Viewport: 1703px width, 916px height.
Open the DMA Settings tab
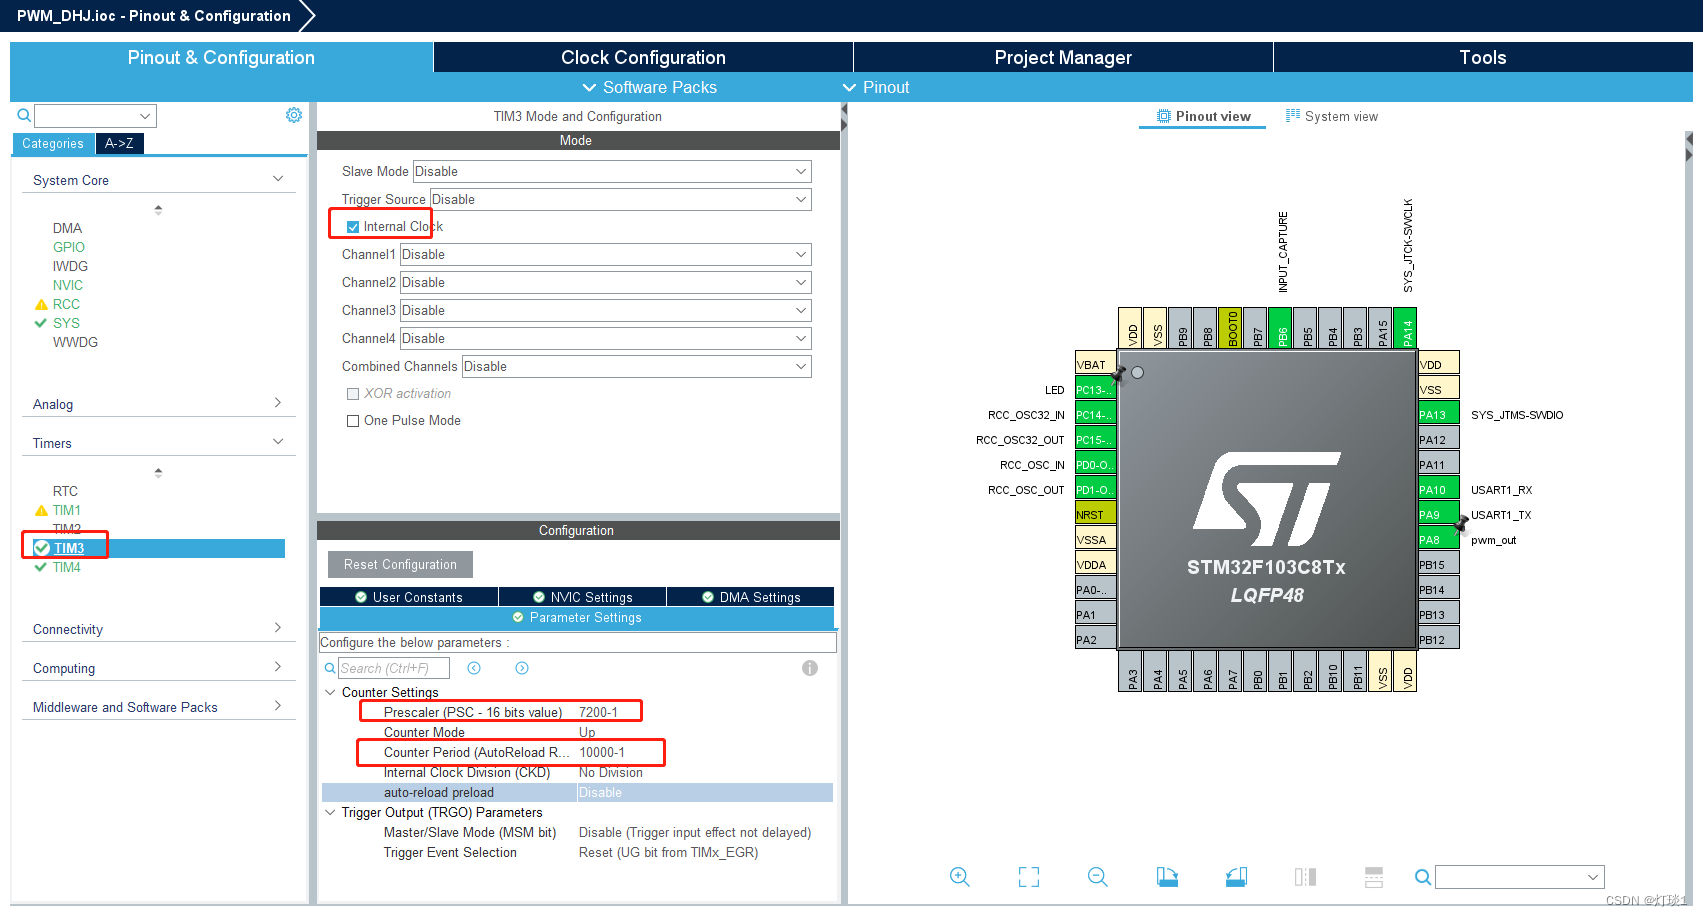[x=750, y=597]
